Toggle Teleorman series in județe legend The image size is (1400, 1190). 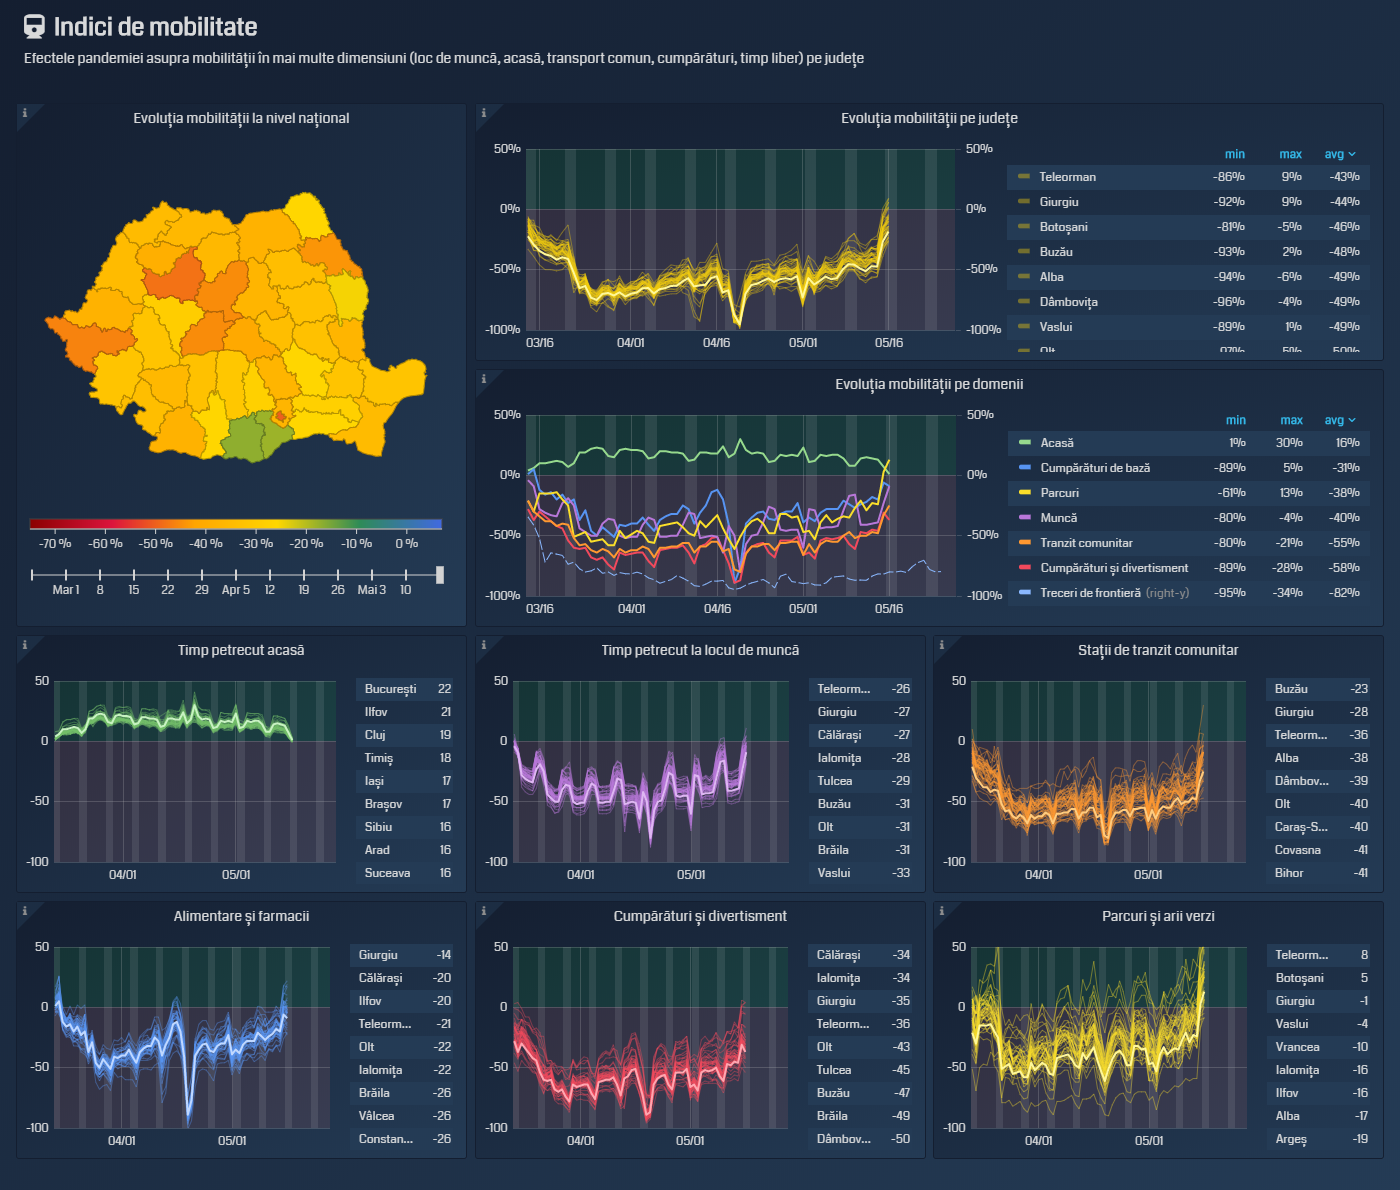(x=1066, y=177)
